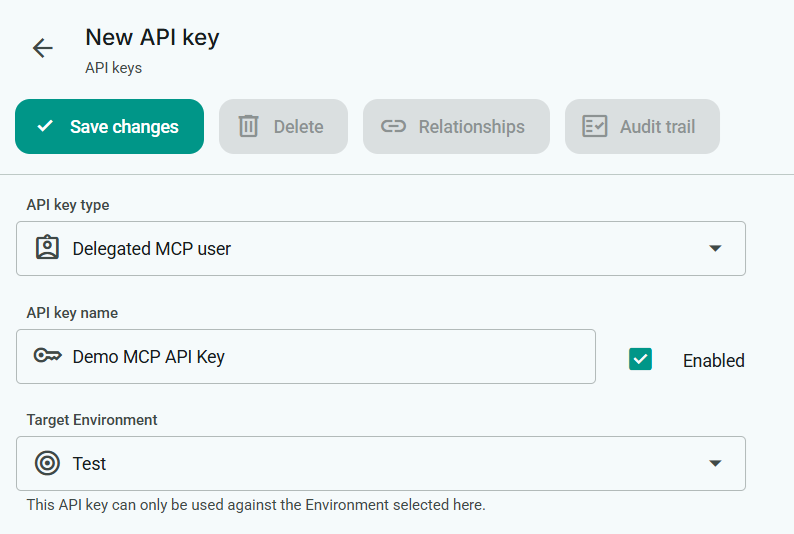This screenshot has height=534, width=794.
Task: Click the back arrow icon
Action: 42,48
